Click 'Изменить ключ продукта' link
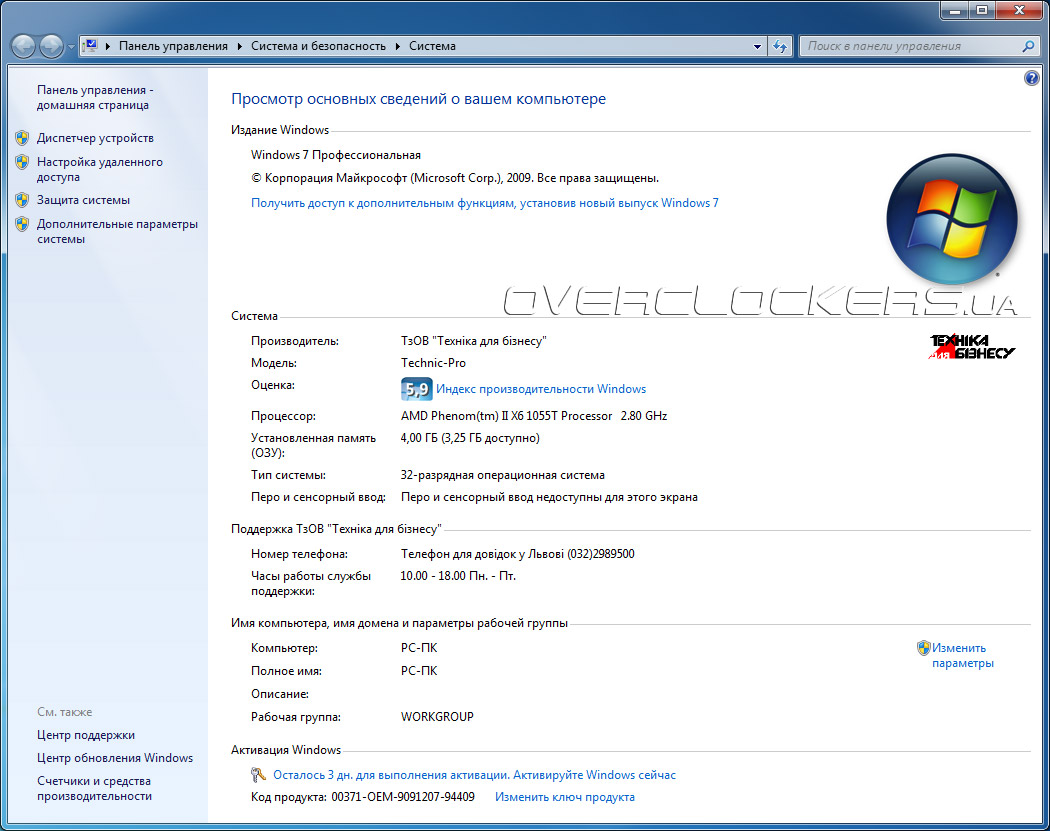This screenshot has height=831, width=1050. 565,797
